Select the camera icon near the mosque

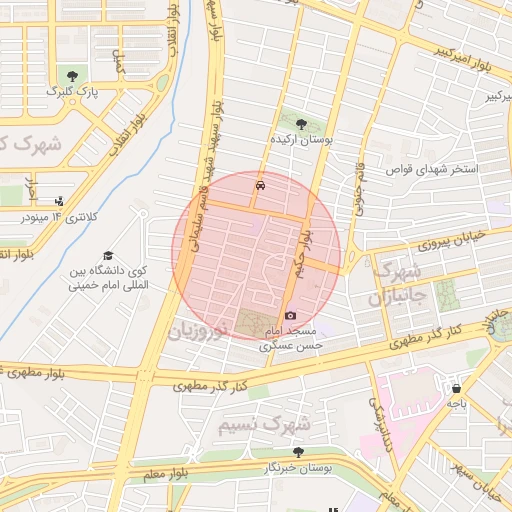290,315
